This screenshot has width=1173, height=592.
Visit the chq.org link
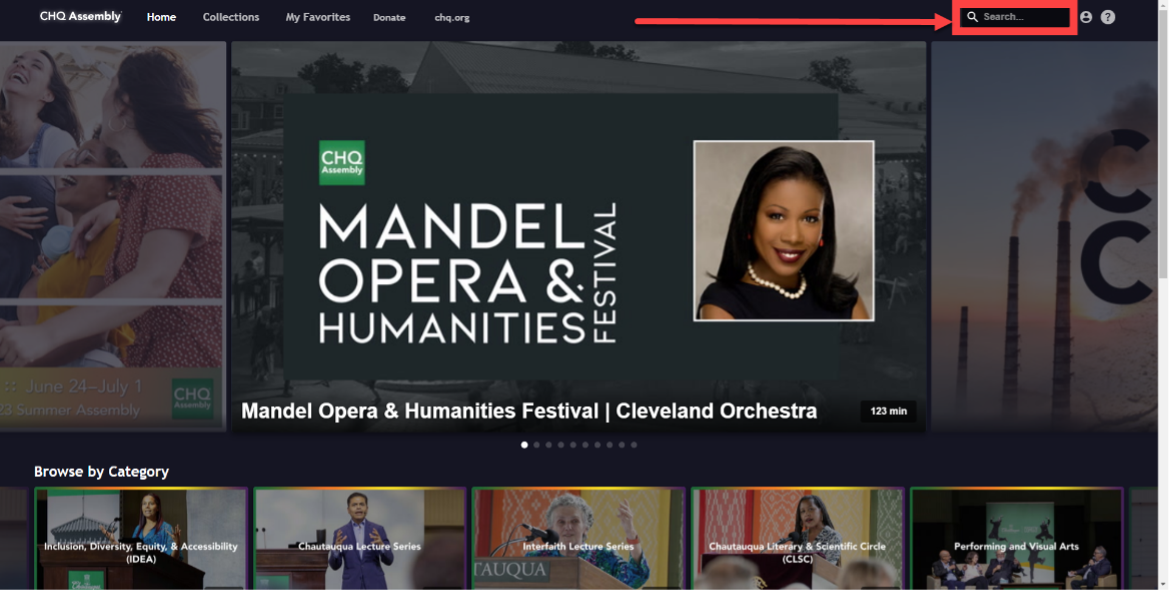(453, 18)
